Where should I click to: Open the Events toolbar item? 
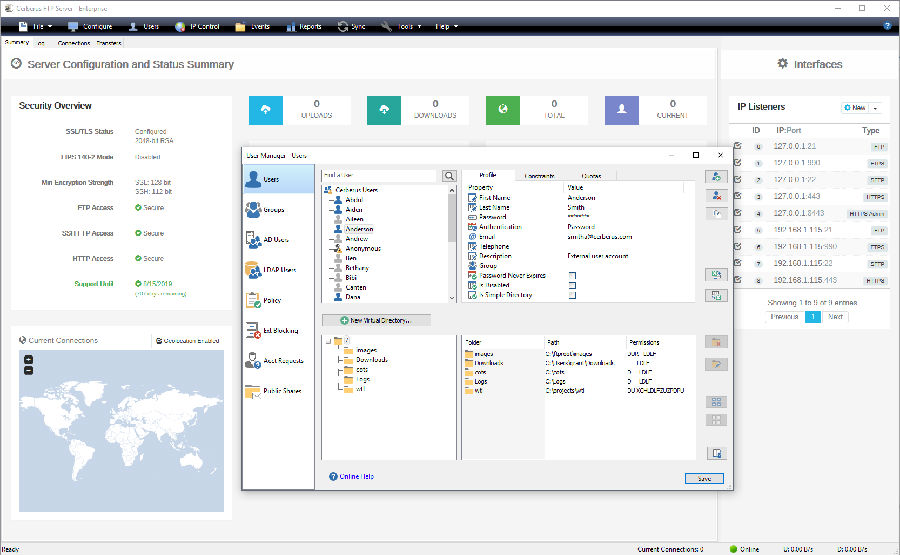coord(253,26)
